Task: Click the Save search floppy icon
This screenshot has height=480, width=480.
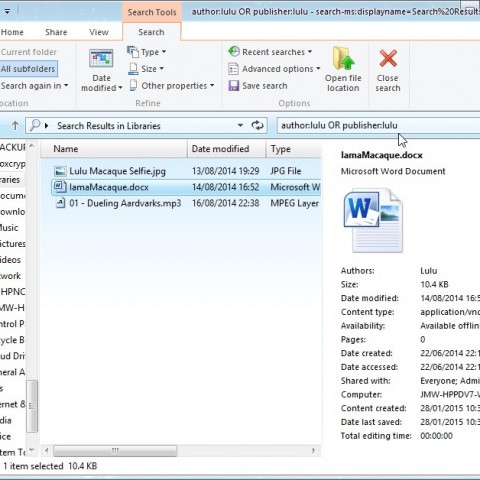Action: pyautogui.click(x=233, y=86)
